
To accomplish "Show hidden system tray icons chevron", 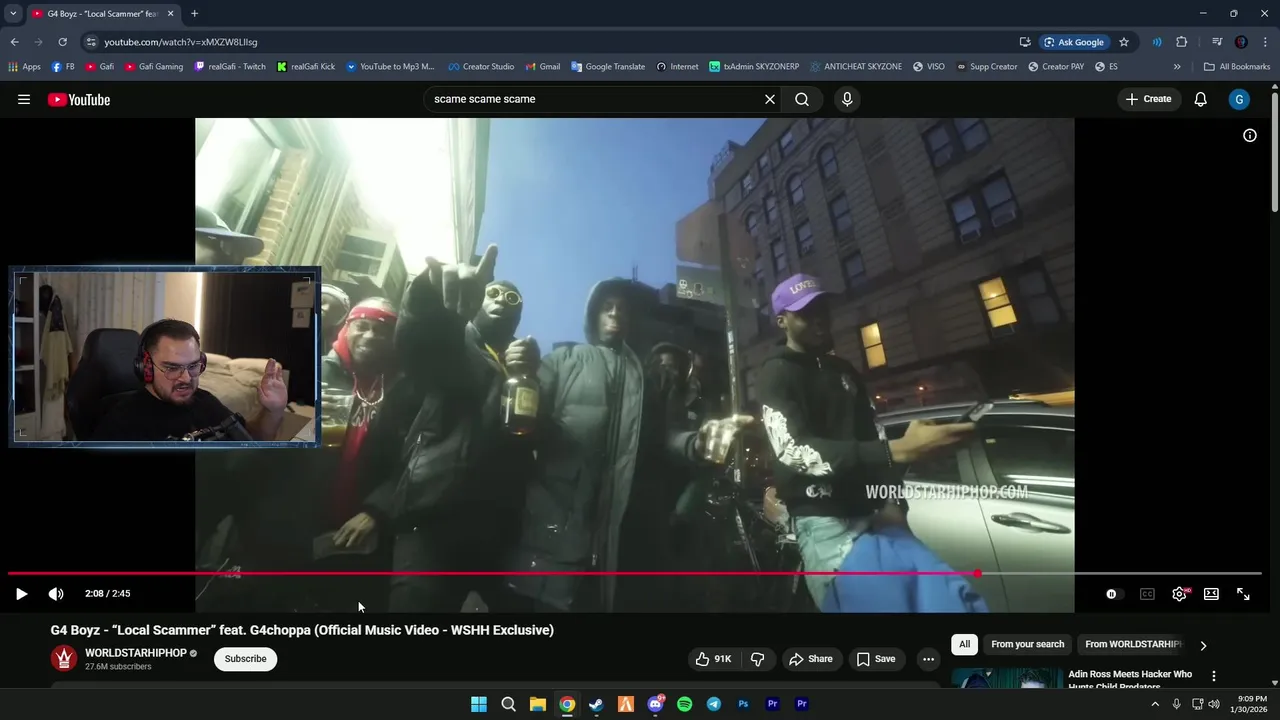I will click(1155, 704).
